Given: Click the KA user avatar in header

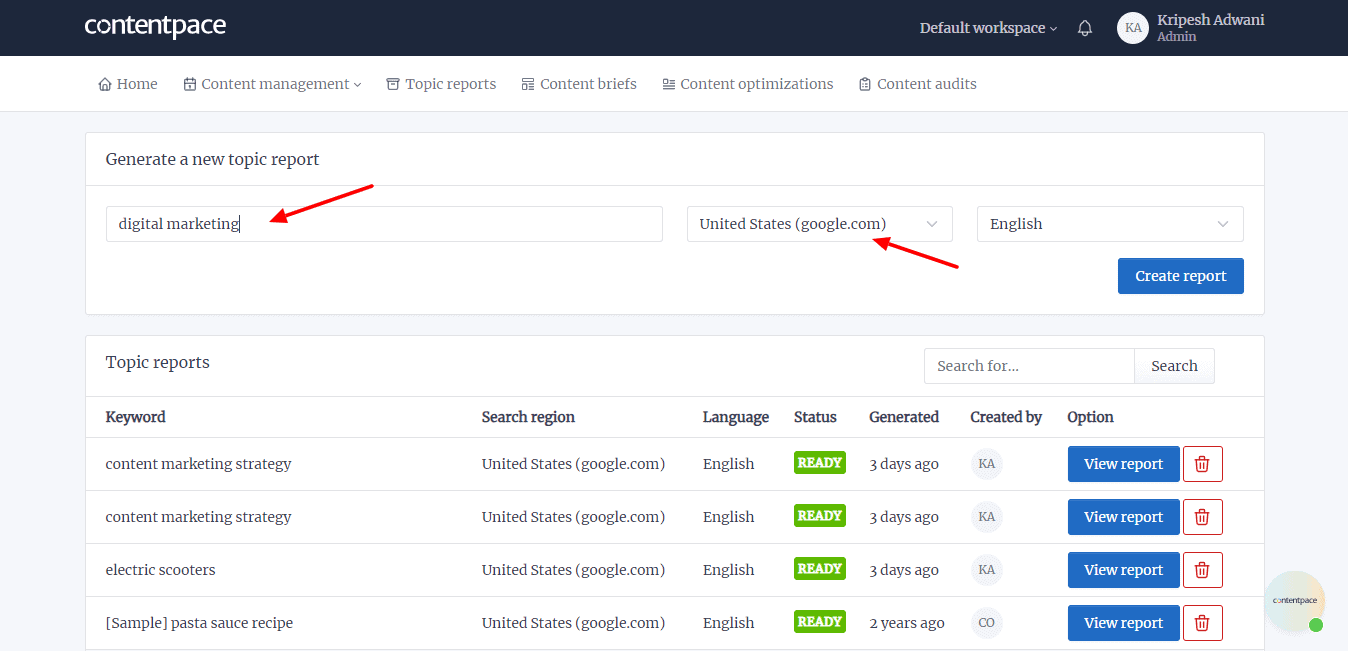Looking at the screenshot, I should 1133,28.
